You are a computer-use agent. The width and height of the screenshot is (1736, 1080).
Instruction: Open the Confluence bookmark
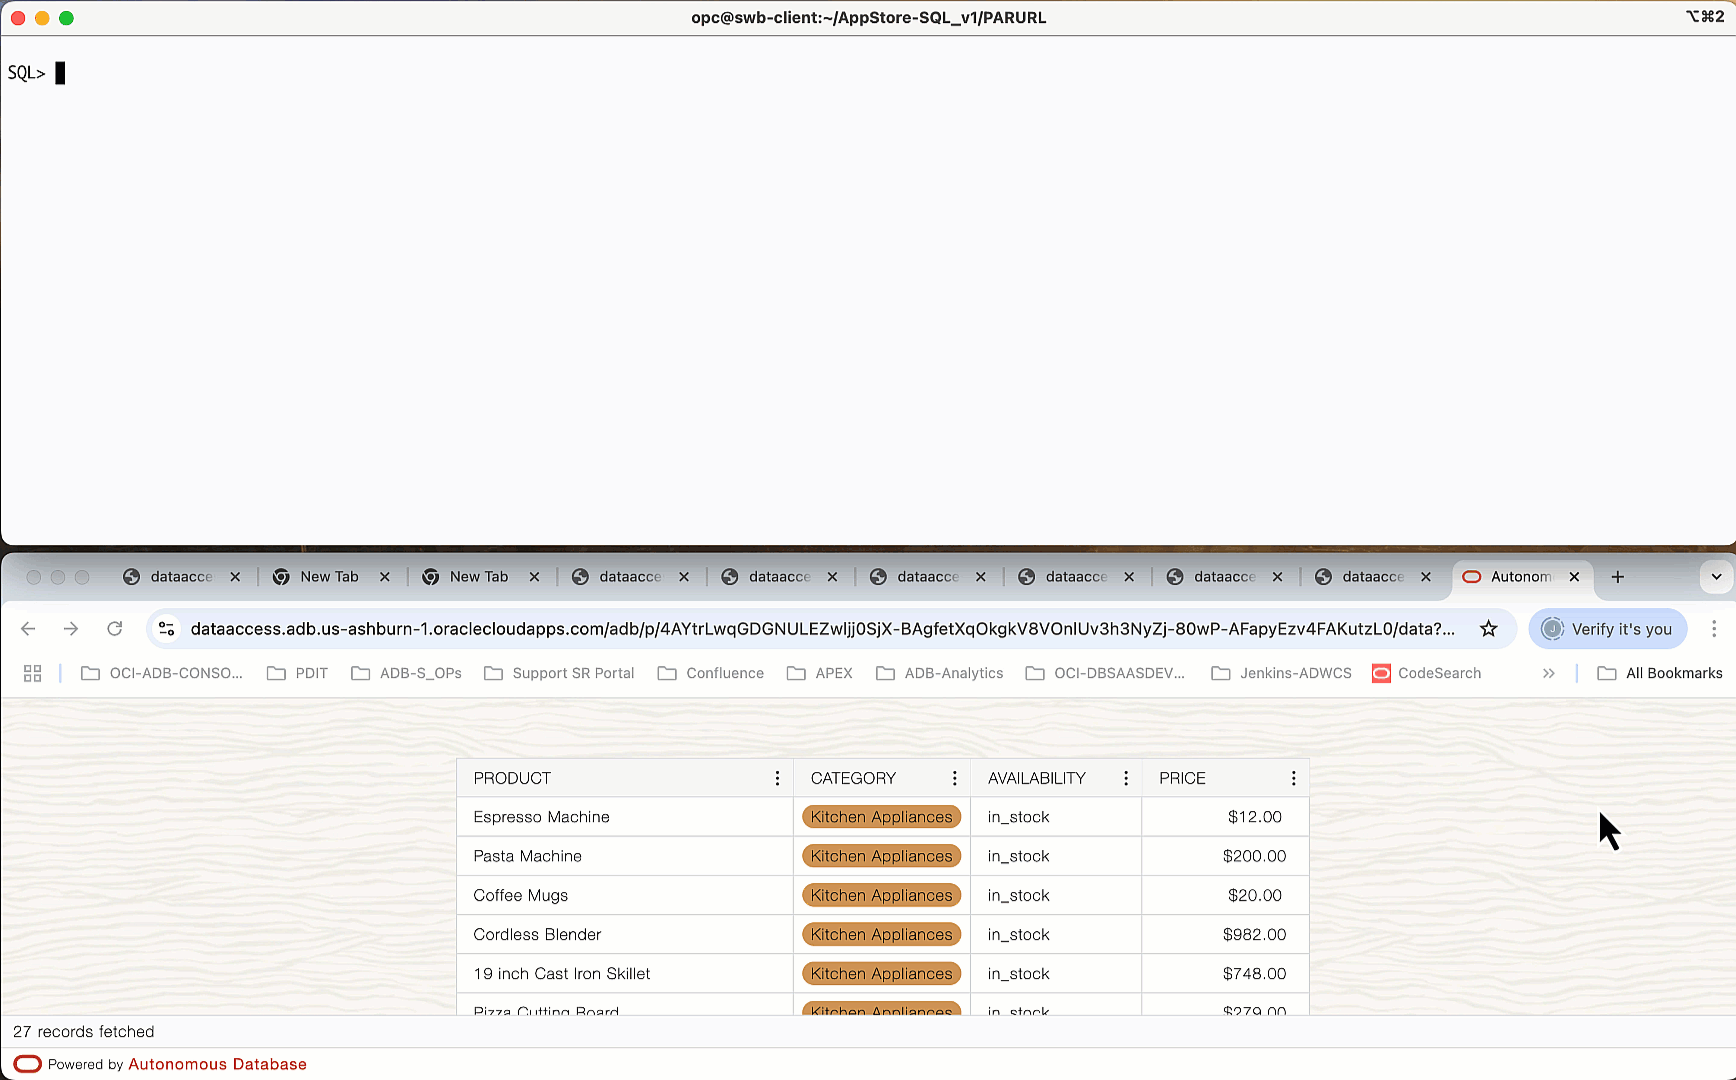(711, 673)
